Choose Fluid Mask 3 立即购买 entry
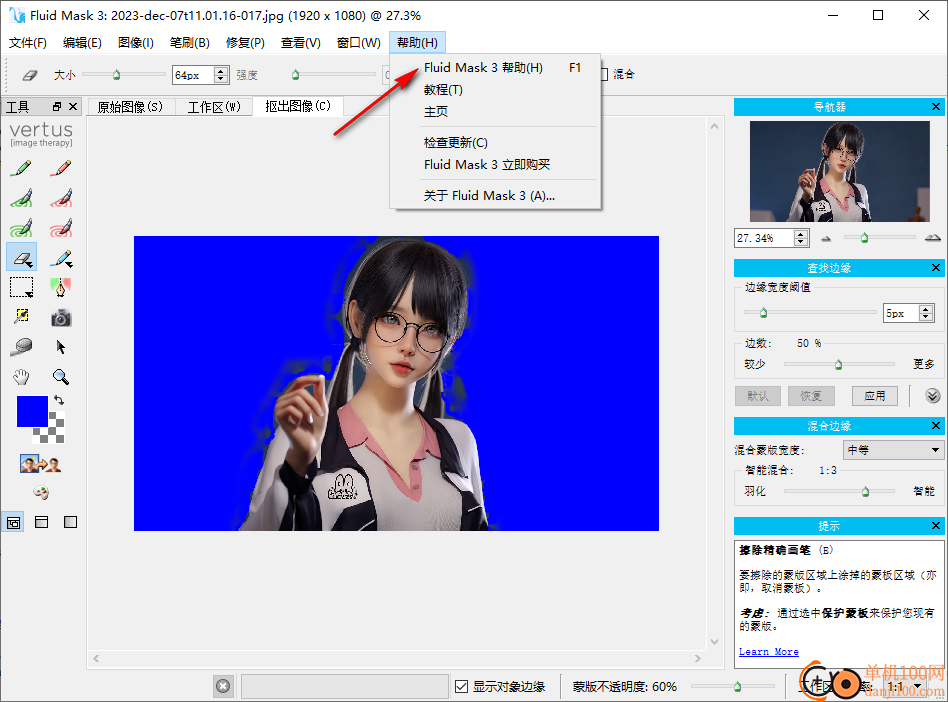This screenshot has width=948, height=702. click(495, 164)
